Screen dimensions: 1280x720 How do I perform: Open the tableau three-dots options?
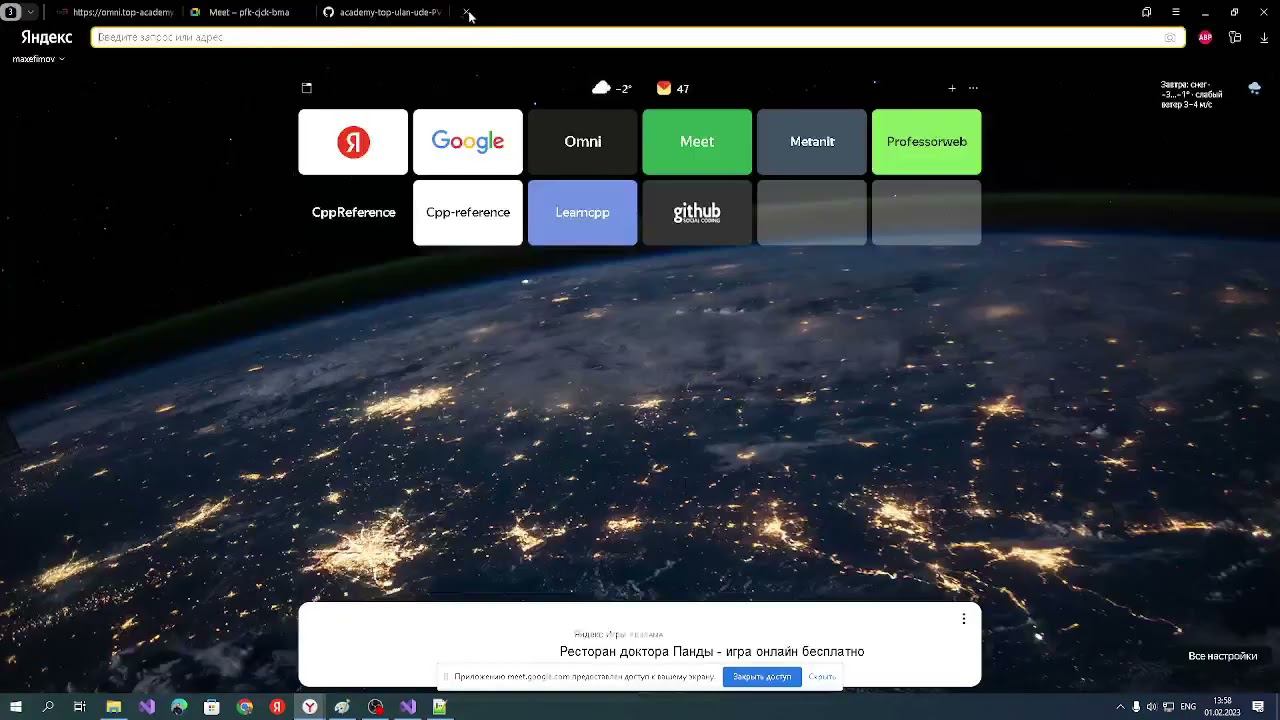pos(973,88)
